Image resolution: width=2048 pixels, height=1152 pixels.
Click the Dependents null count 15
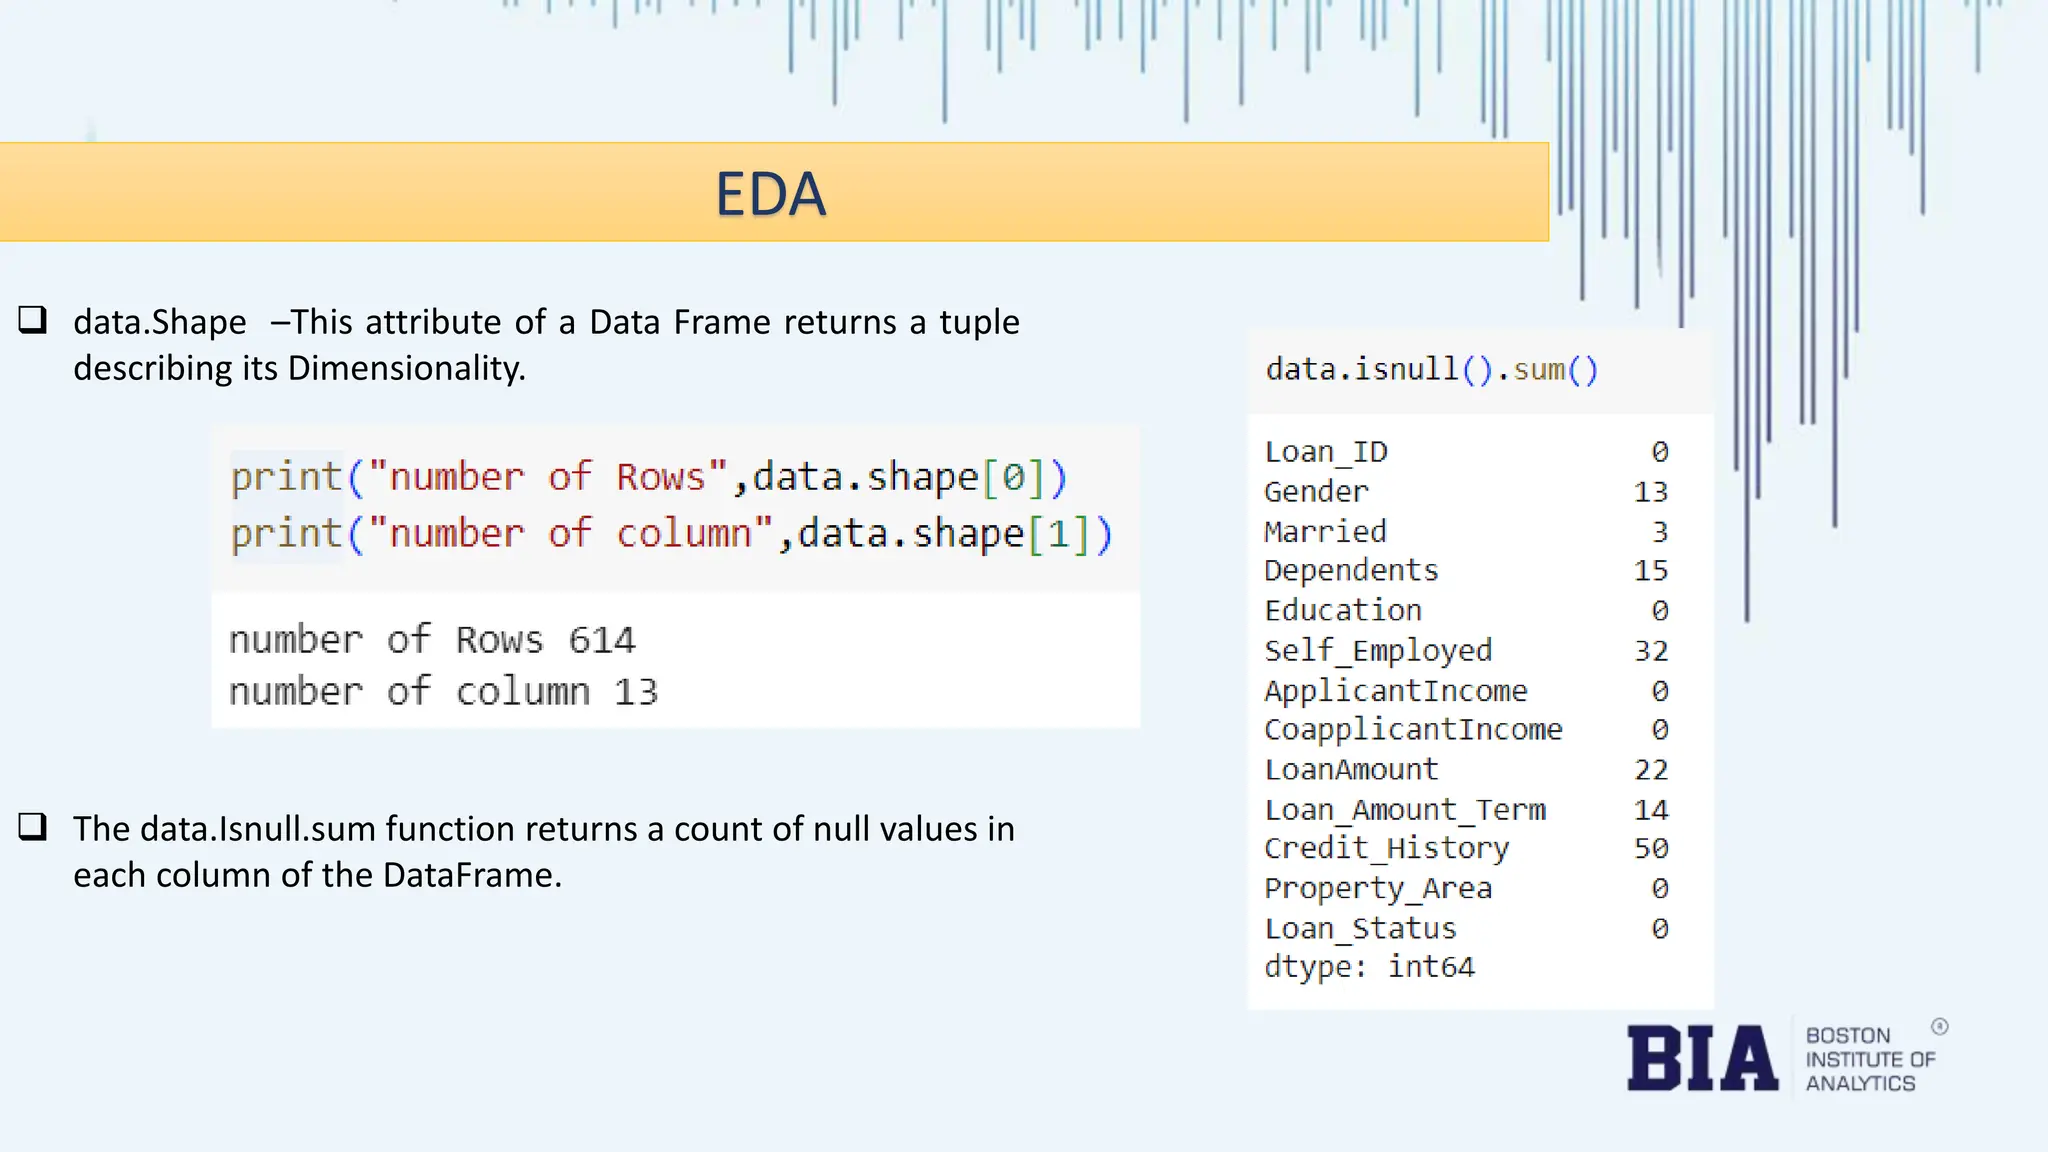pyautogui.click(x=1651, y=571)
